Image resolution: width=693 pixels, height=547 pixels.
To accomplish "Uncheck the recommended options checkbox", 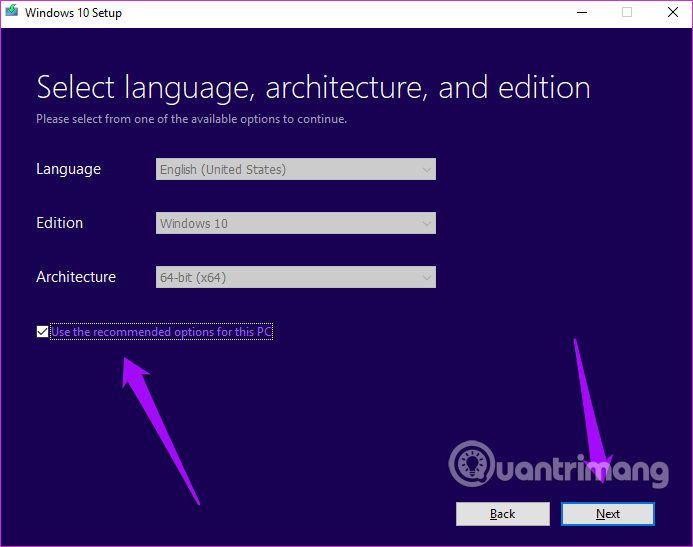I will tap(42, 331).
